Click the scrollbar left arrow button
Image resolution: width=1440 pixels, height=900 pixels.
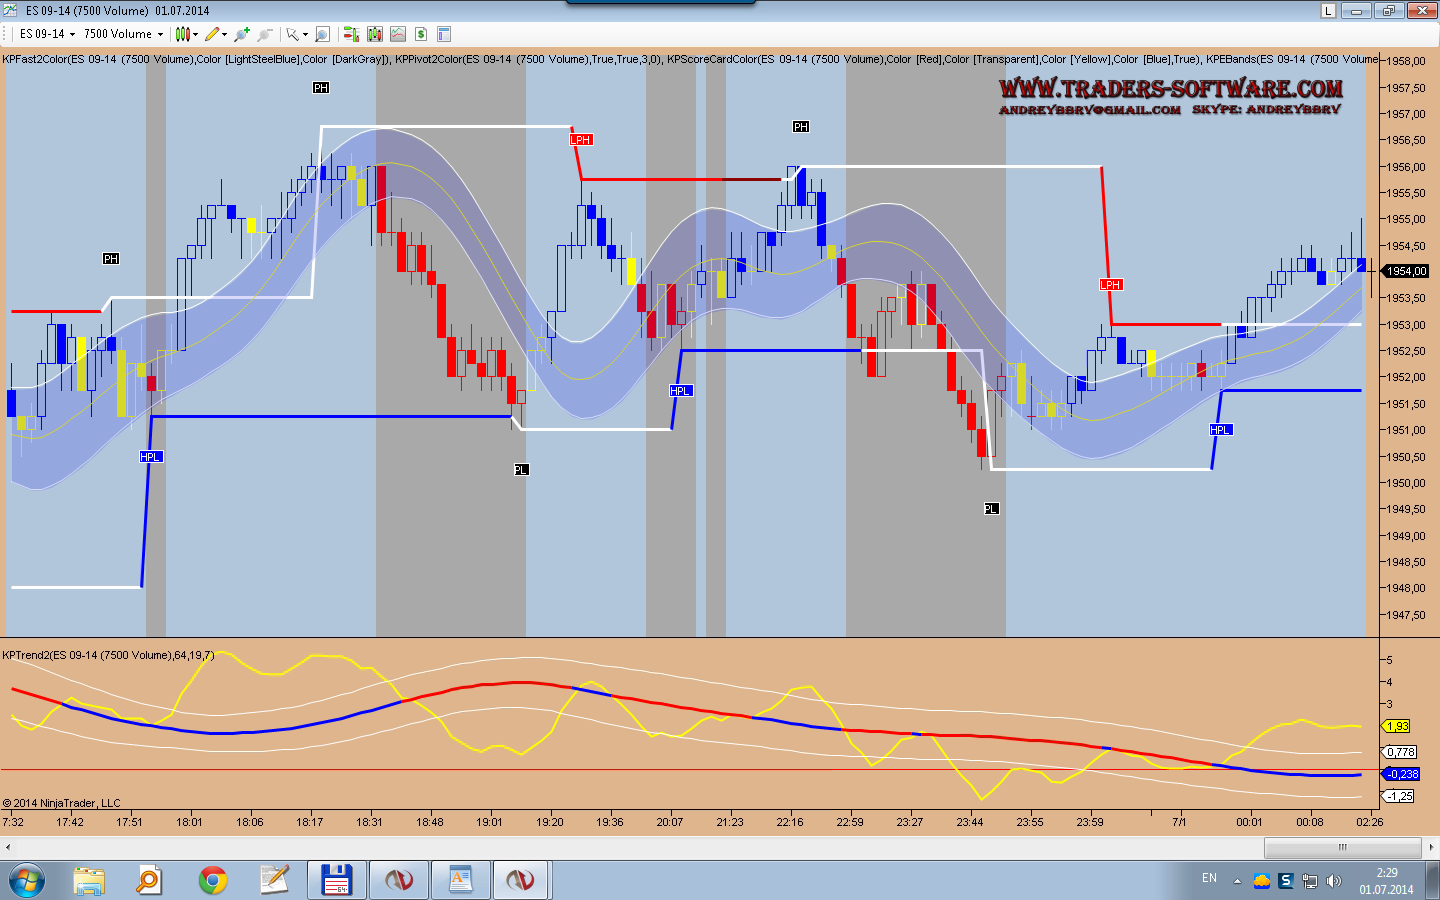coord(8,847)
